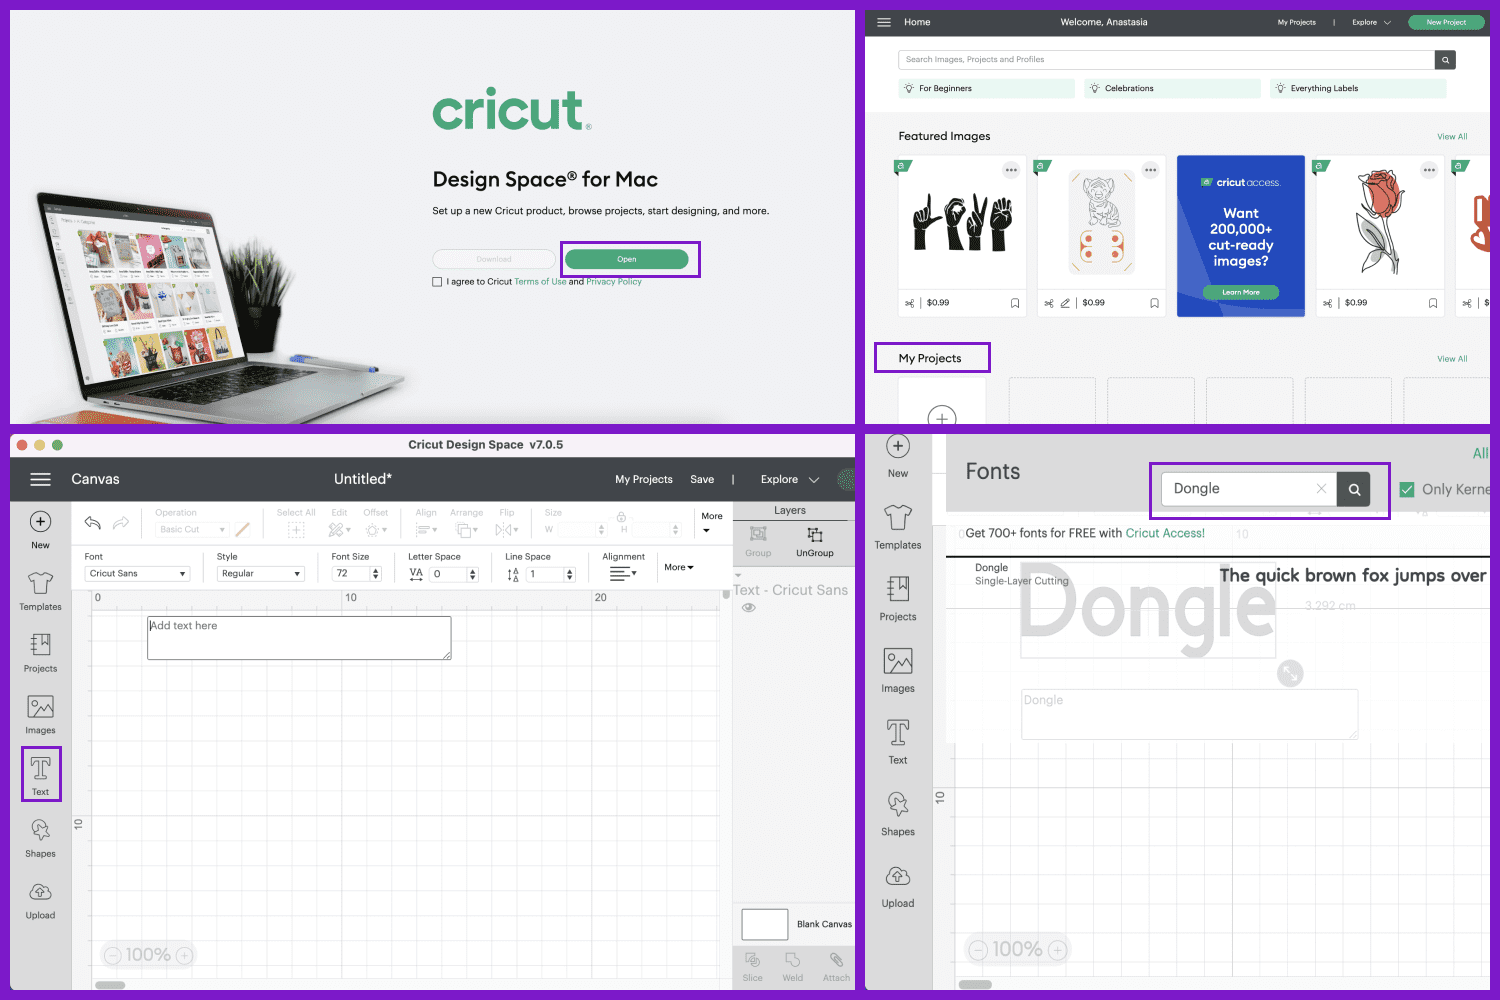
Task: Click My Projects in the Canvas header bar
Action: click(644, 480)
